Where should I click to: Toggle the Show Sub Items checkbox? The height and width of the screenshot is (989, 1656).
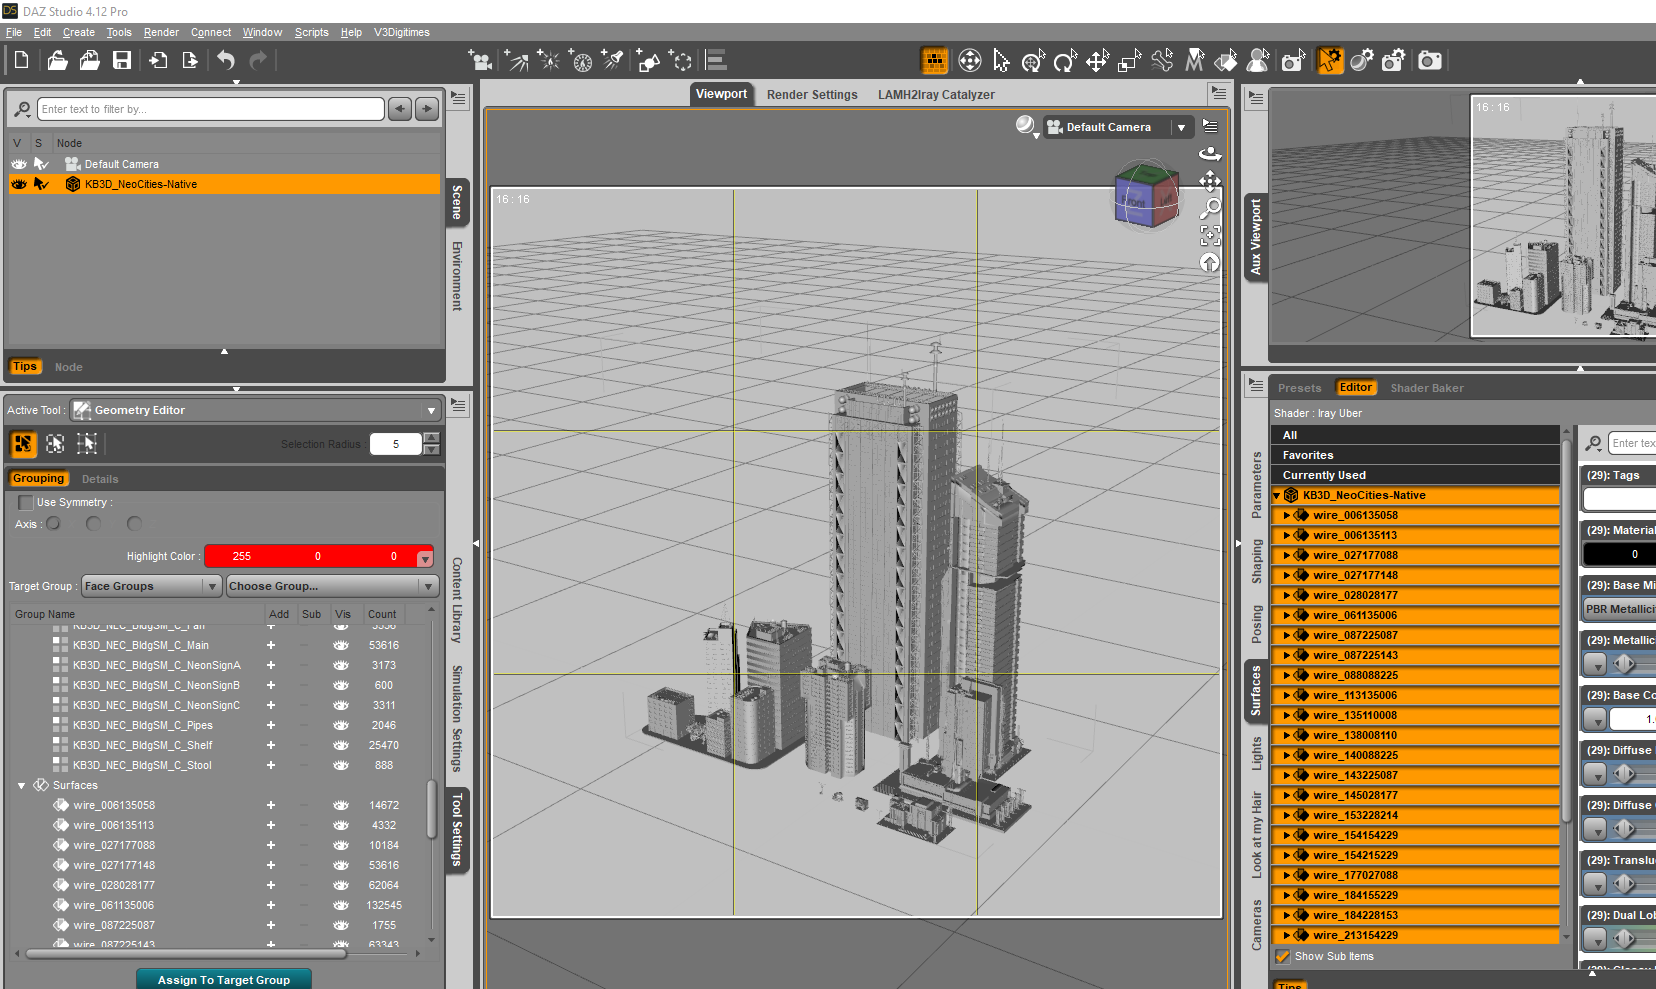(x=1283, y=956)
